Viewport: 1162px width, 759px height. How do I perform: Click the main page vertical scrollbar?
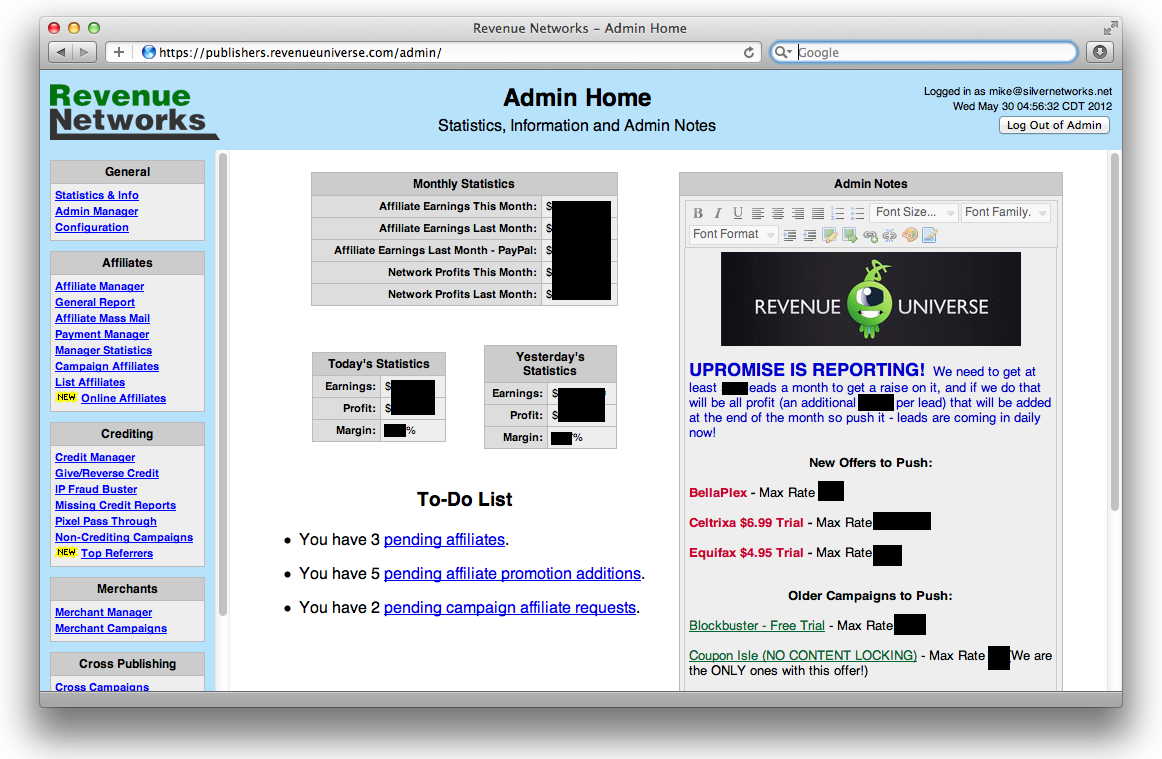1114,332
